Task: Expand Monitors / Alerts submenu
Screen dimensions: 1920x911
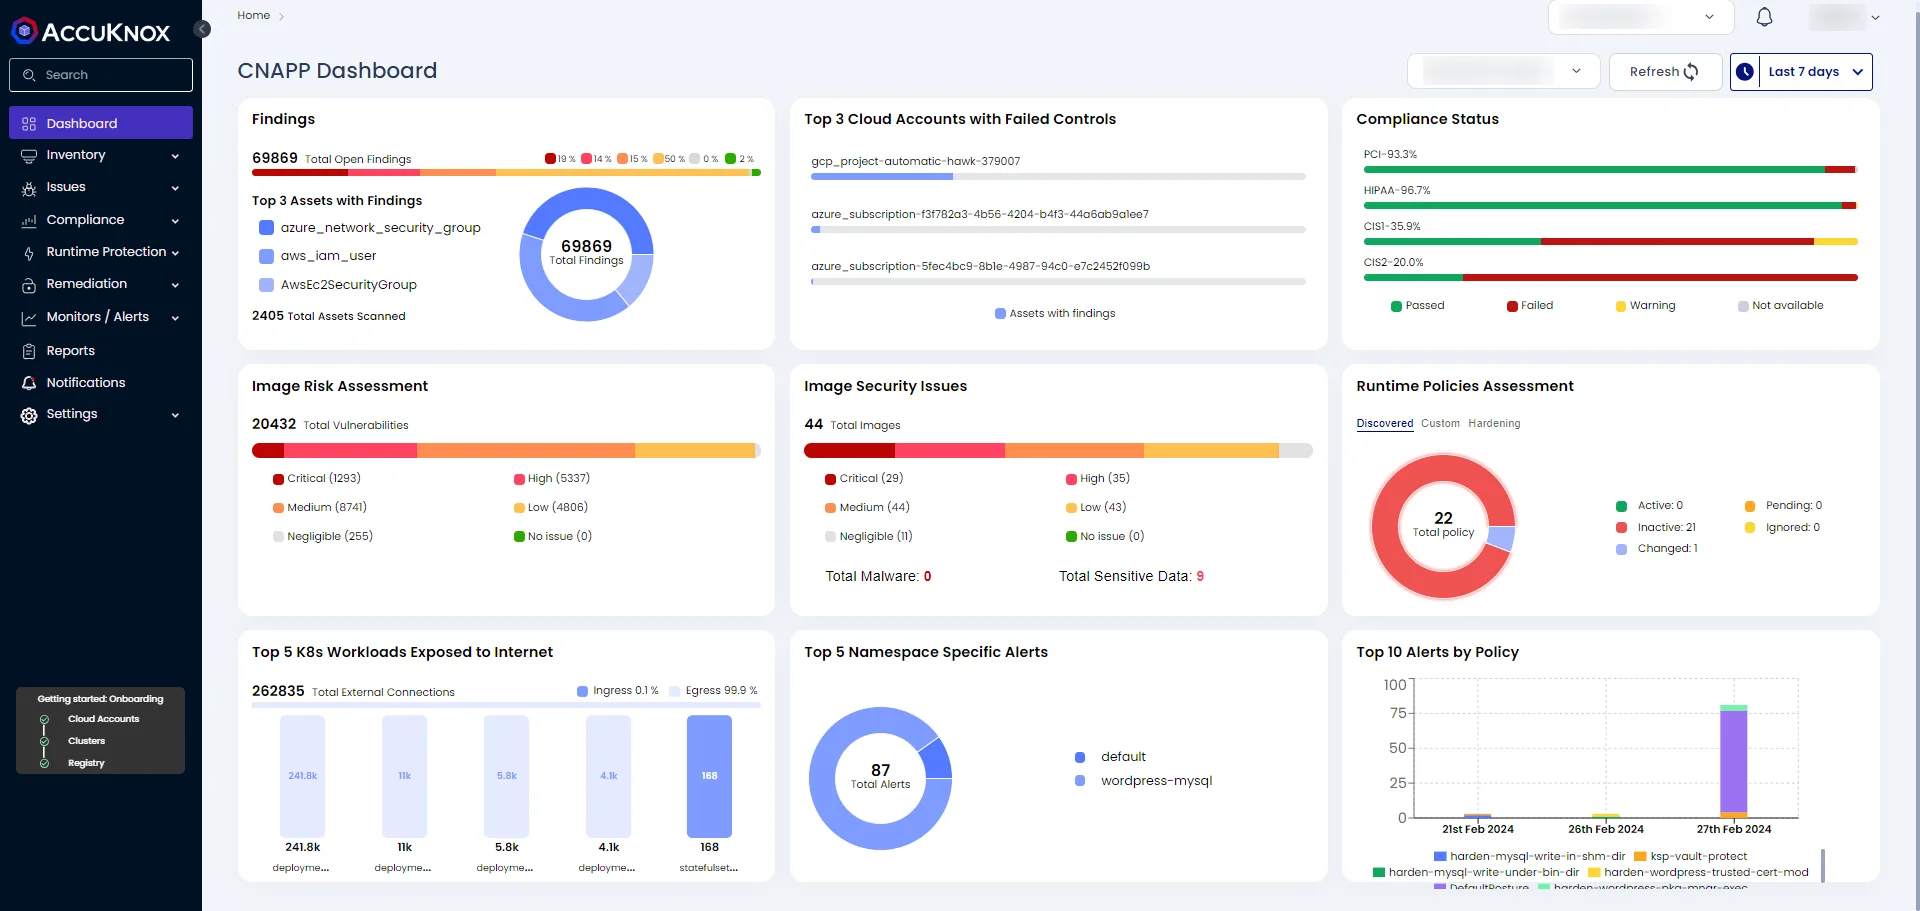Action: point(175,318)
